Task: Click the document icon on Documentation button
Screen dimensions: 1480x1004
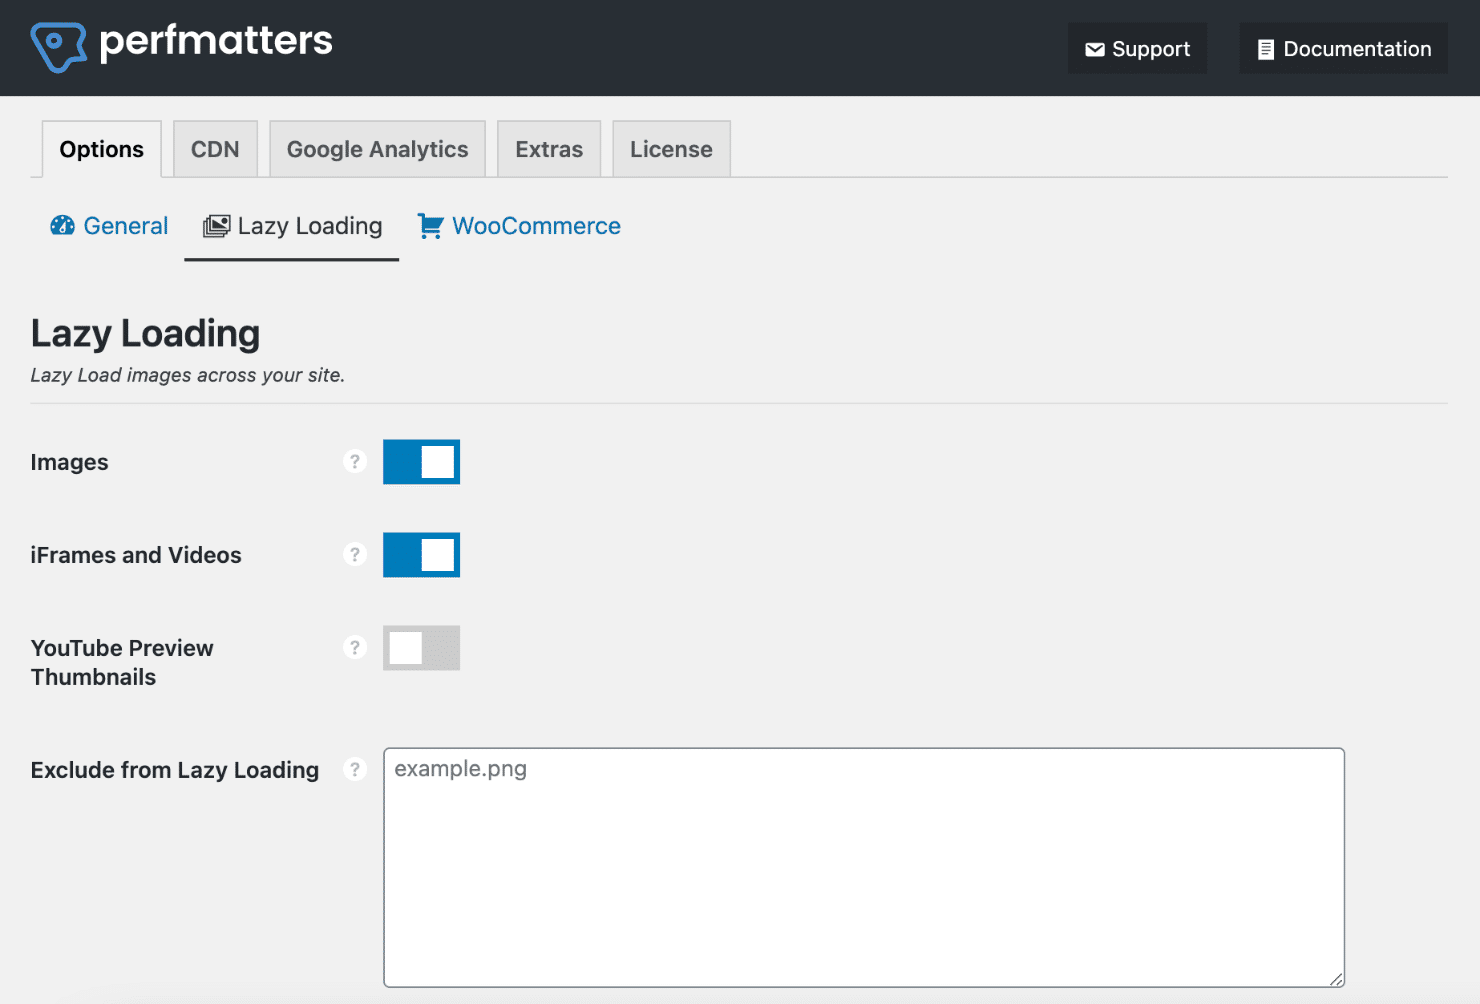Action: tap(1266, 47)
